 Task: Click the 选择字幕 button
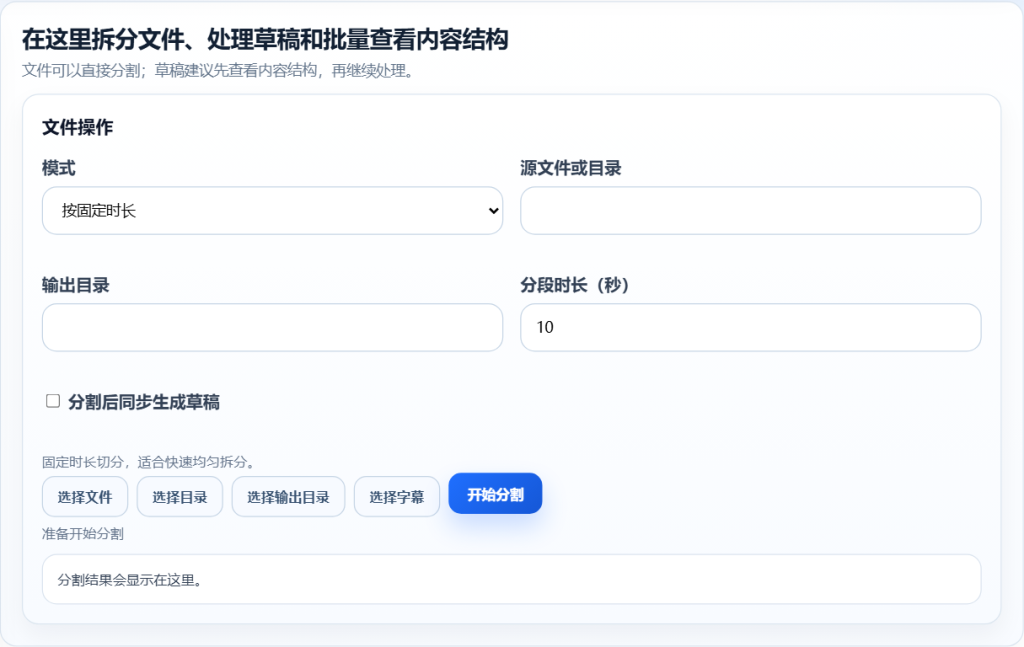pos(396,497)
